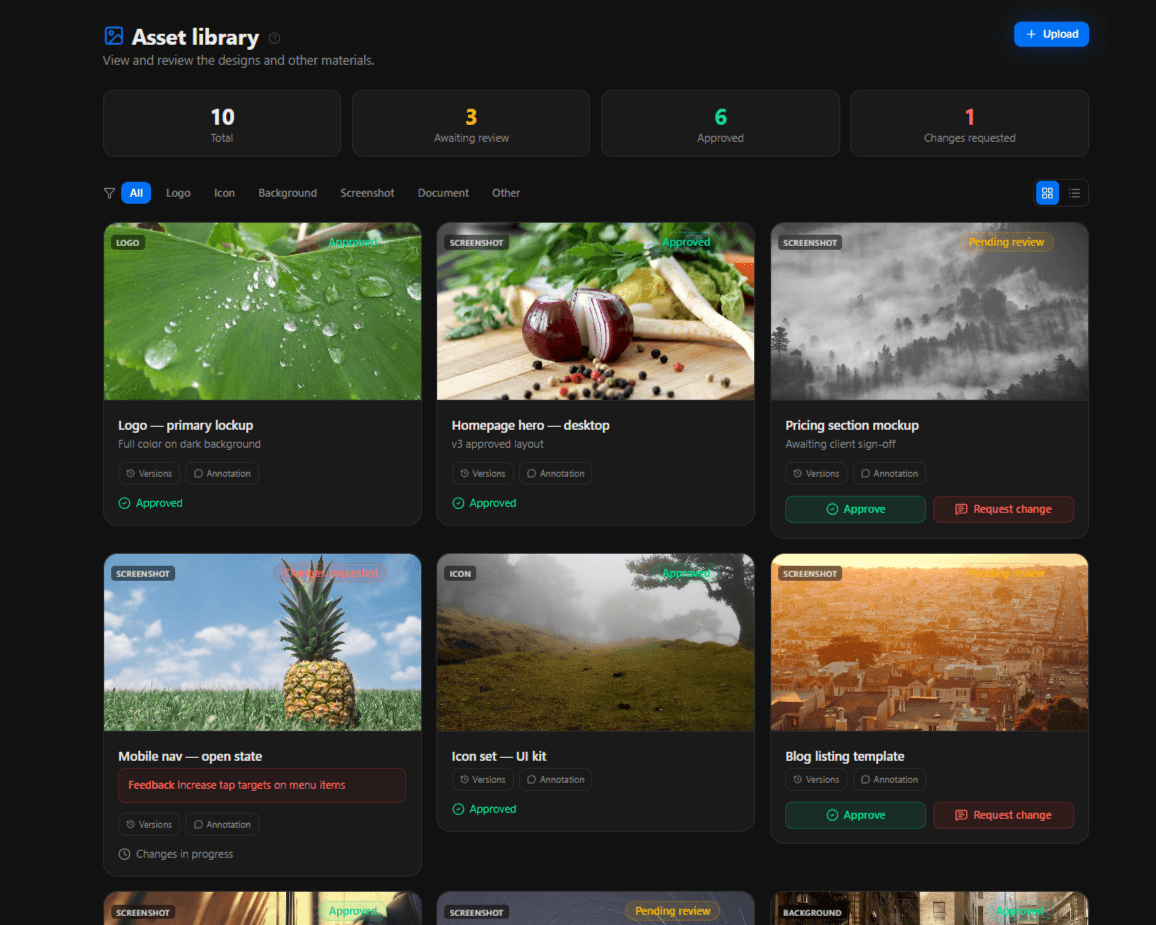Approve the Pricing section mockup

[x=855, y=509]
